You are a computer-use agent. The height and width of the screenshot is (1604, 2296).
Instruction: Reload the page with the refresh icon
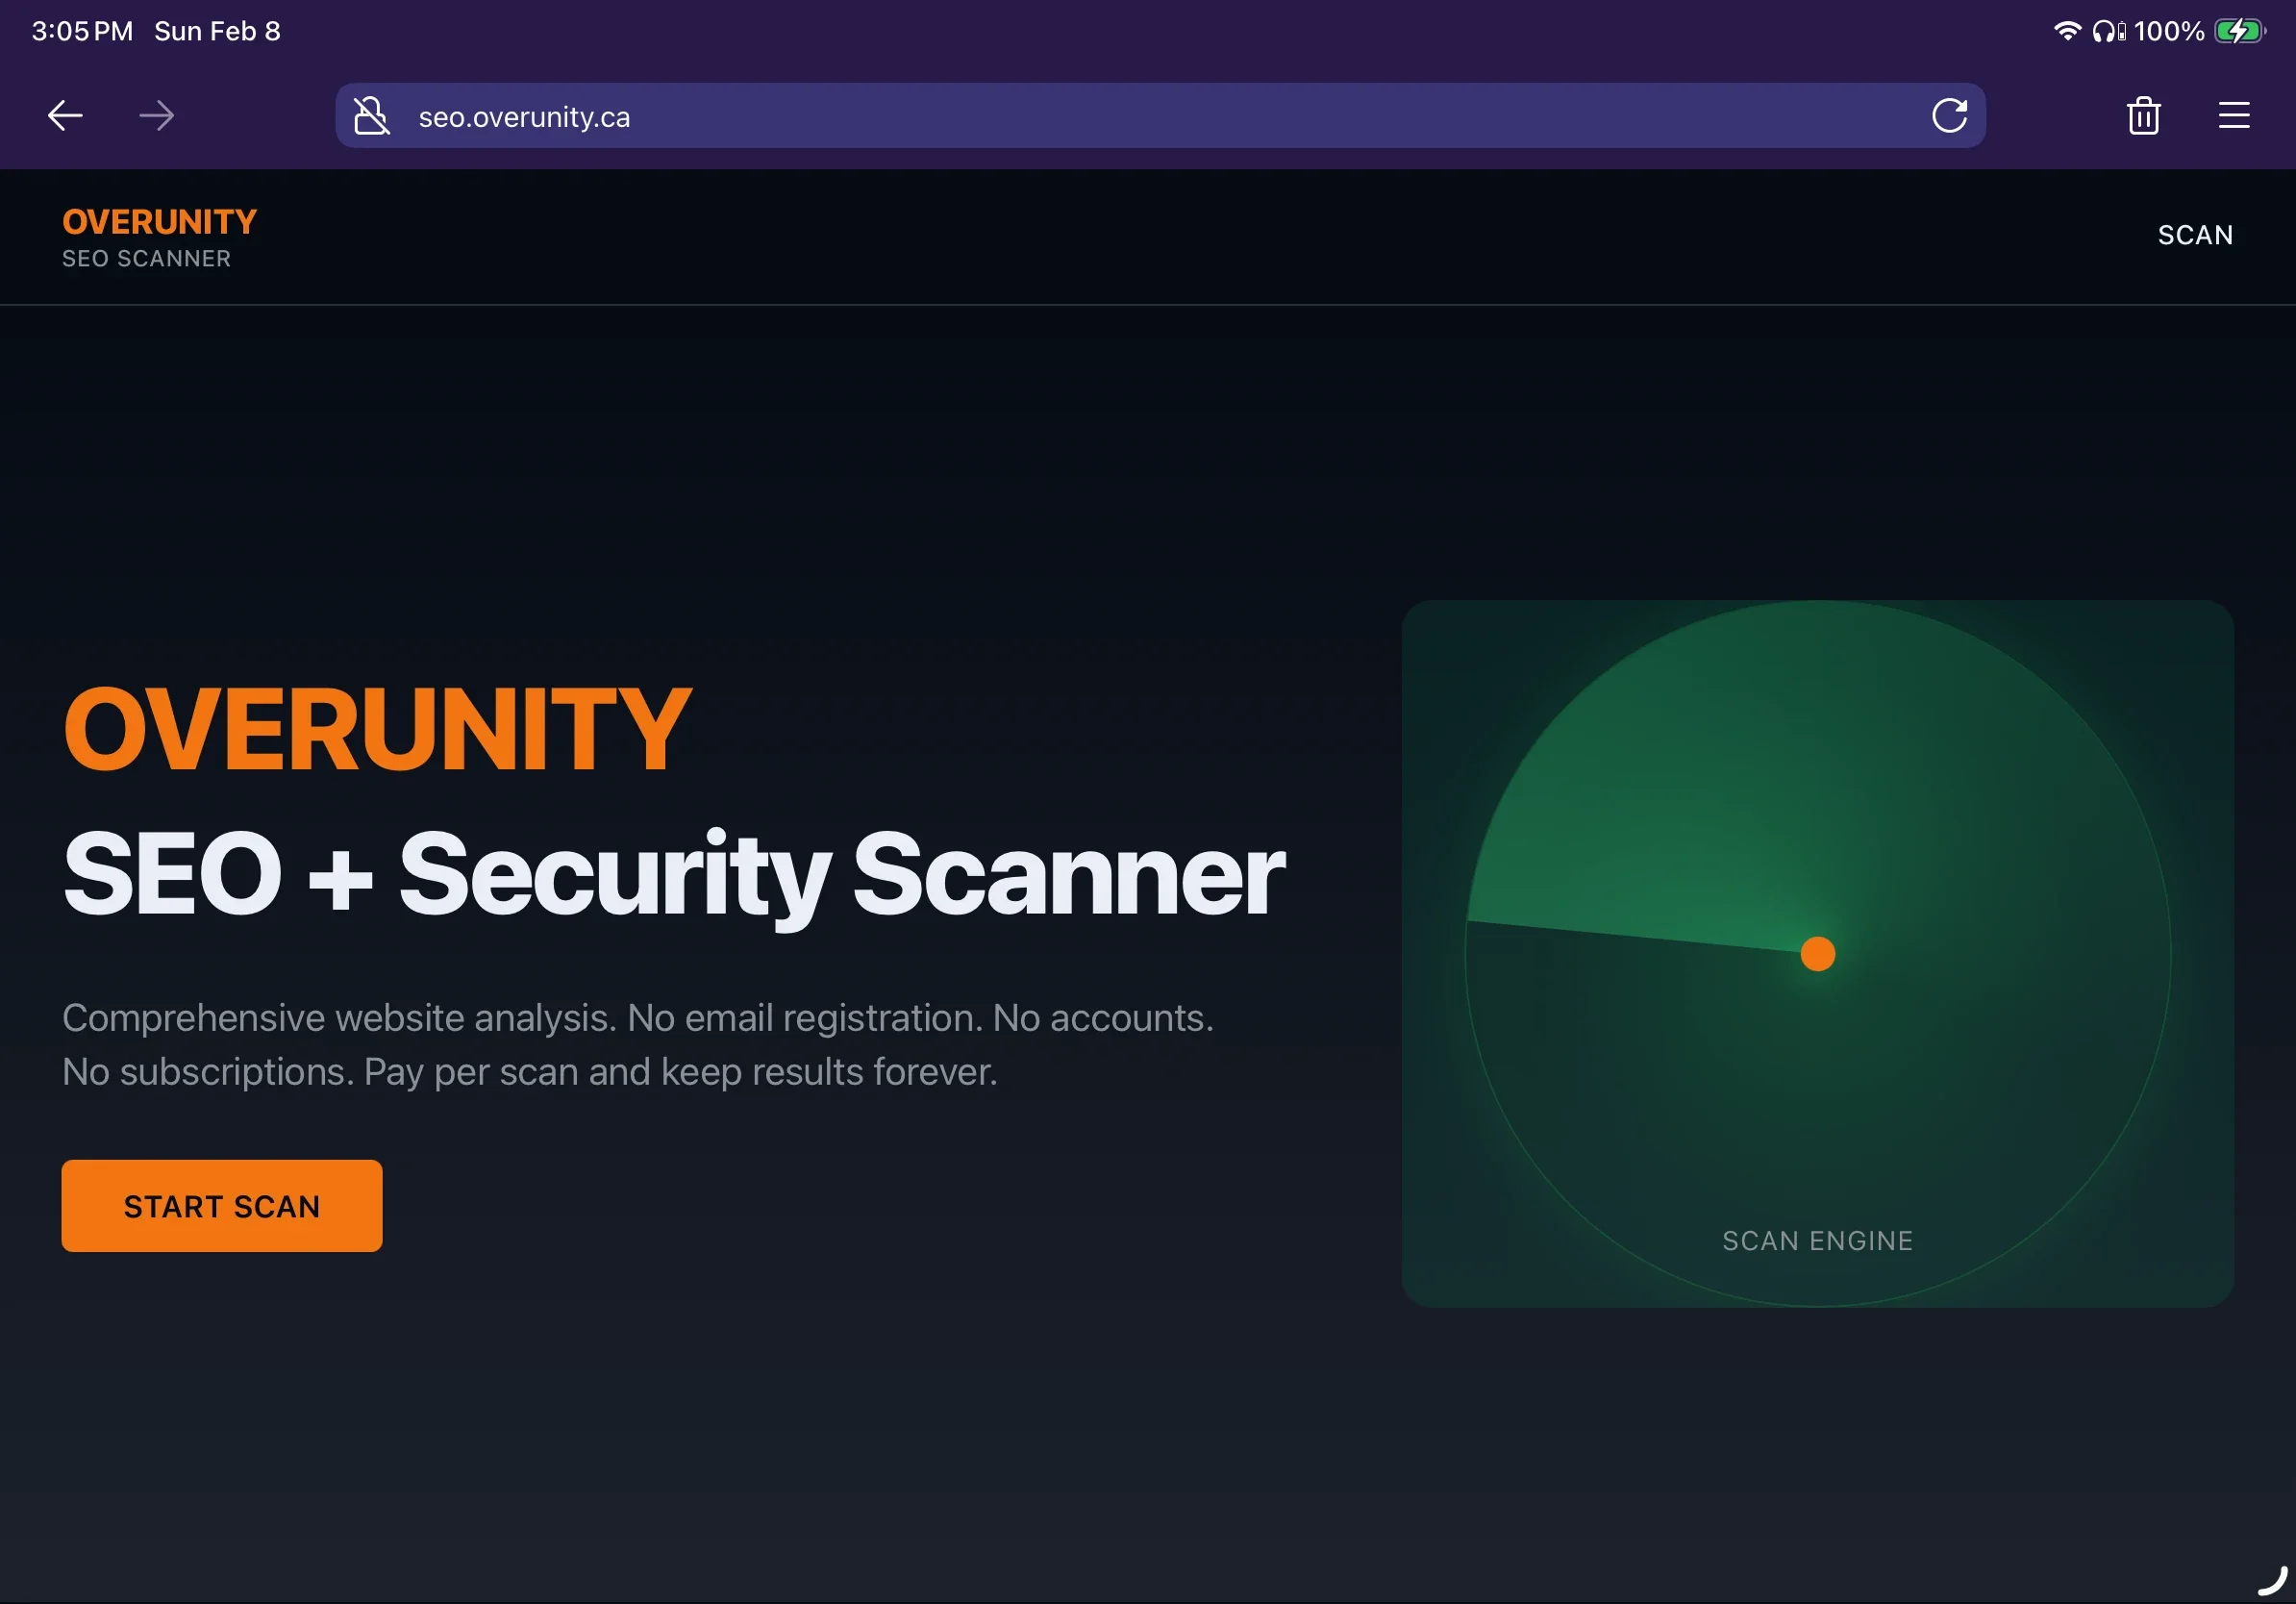tap(1949, 116)
